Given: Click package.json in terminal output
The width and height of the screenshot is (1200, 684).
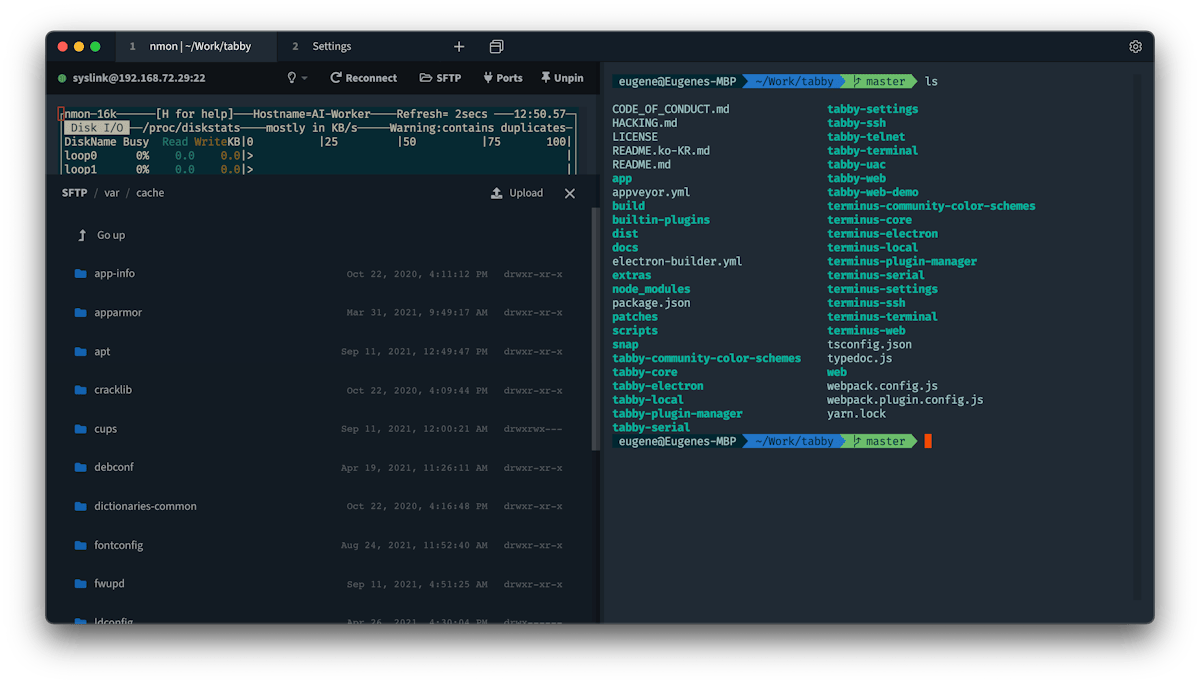Looking at the screenshot, I should (x=651, y=303).
